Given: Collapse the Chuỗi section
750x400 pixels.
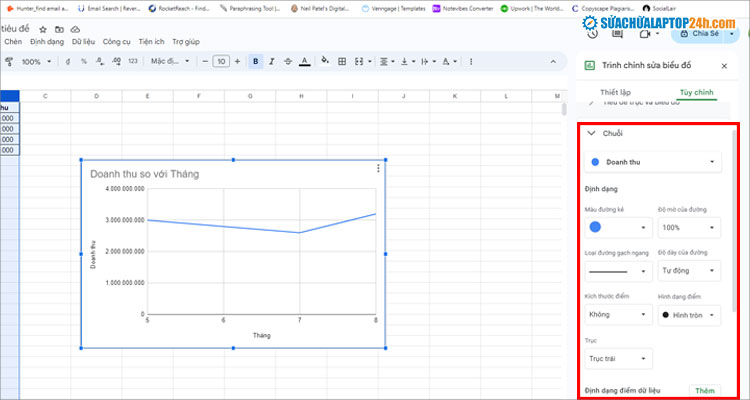Looking at the screenshot, I should pos(591,133).
